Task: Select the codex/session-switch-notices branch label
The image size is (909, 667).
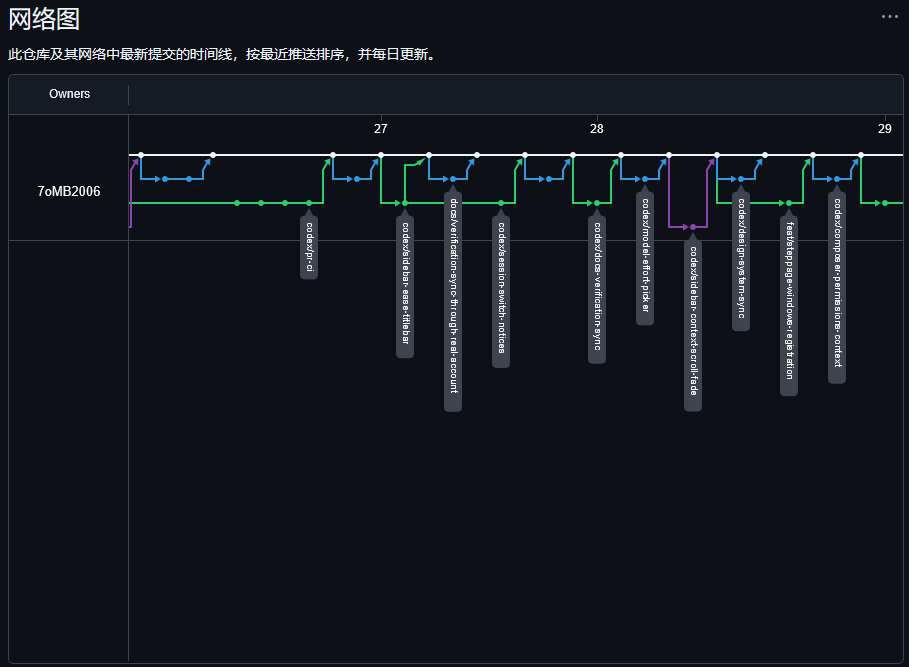Action: click(x=501, y=291)
